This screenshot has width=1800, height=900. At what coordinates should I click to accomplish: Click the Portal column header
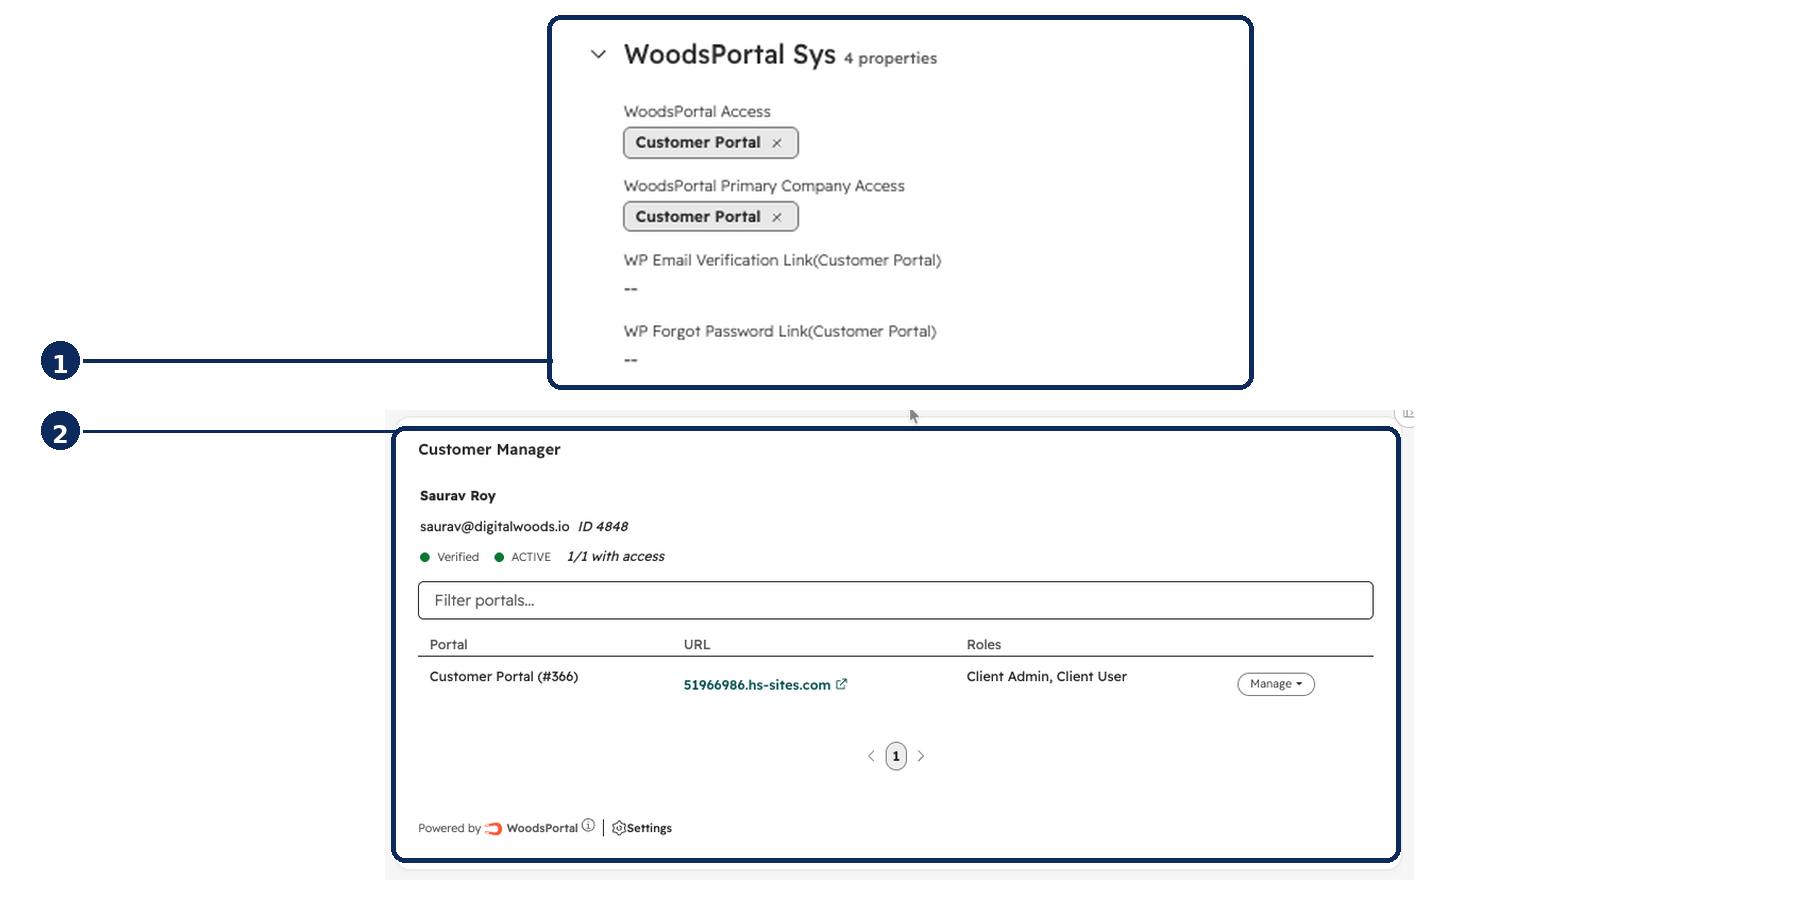449,645
